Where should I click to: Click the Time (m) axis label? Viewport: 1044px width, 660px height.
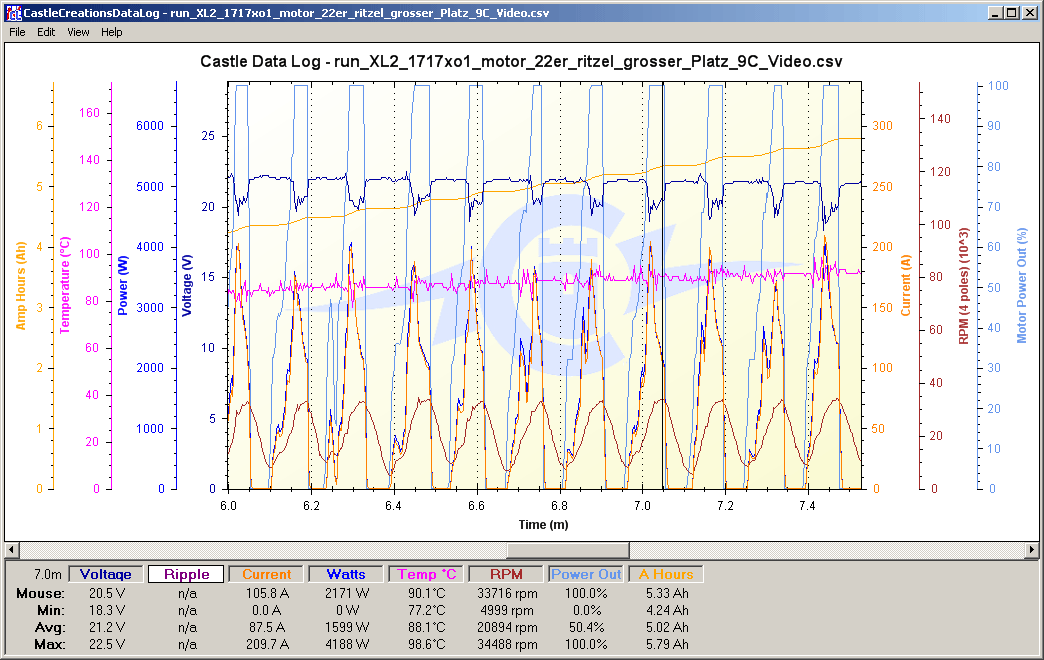click(543, 525)
